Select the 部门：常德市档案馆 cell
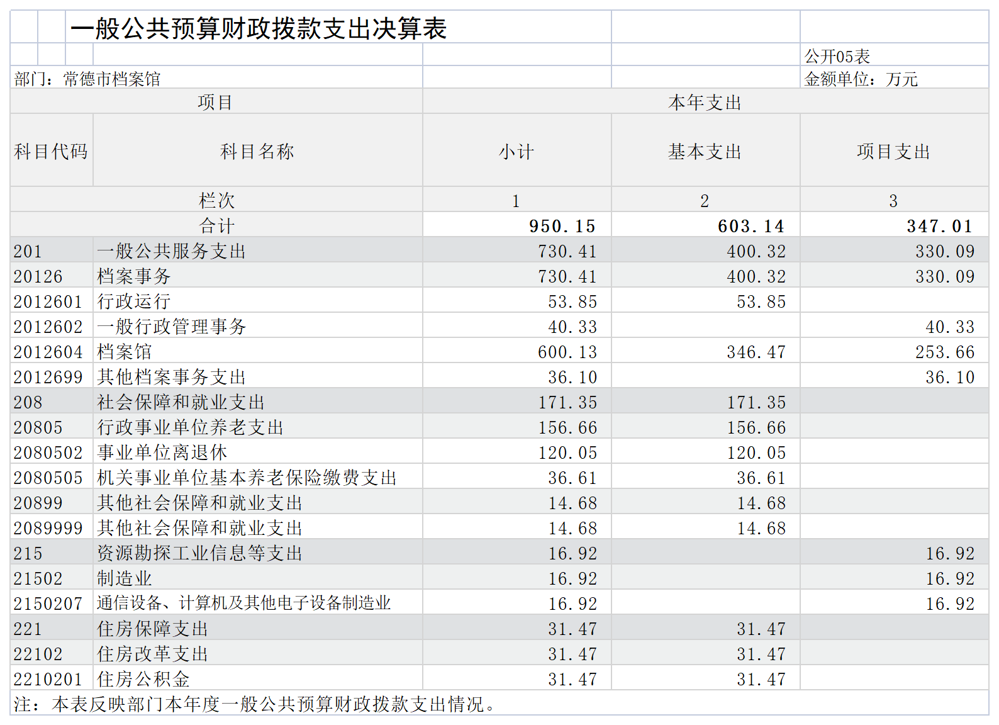999x725 pixels. pyautogui.click(x=217, y=78)
